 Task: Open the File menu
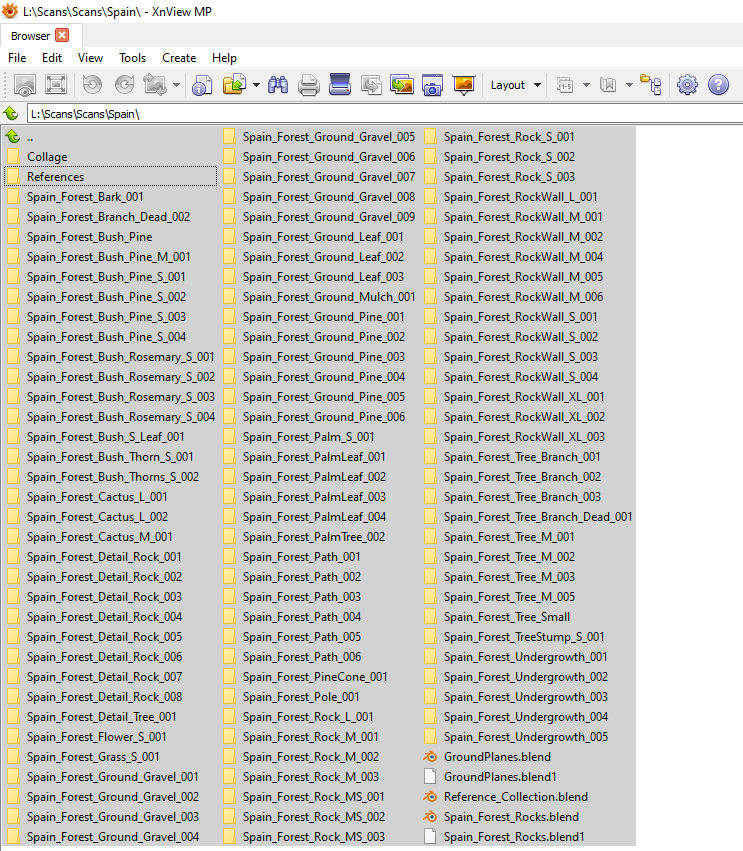pos(17,58)
